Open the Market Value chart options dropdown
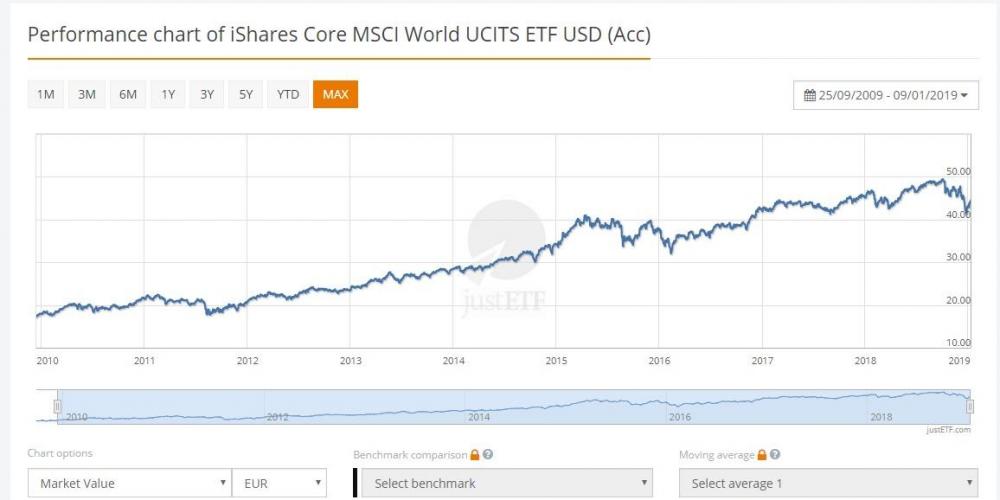Screen dimensions: 1000x500 (x=129, y=484)
